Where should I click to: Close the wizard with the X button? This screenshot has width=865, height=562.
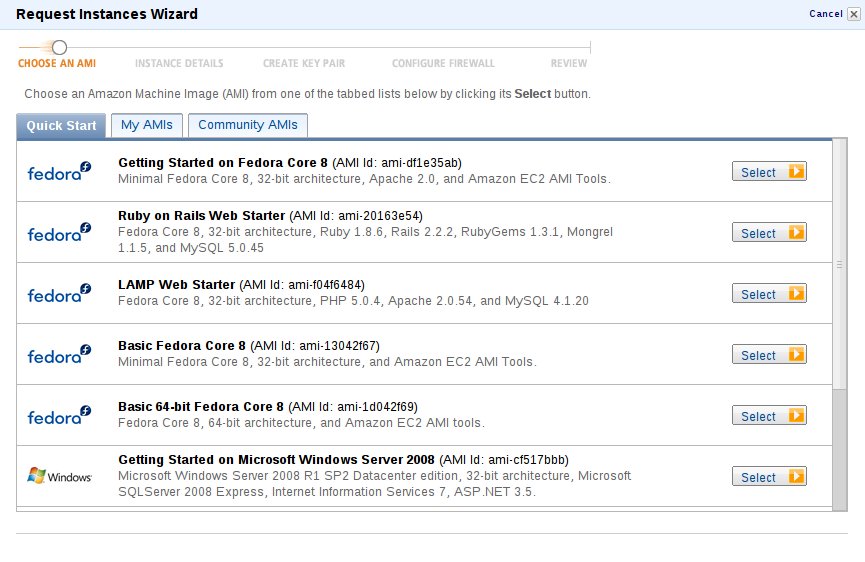tap(853, 14)
